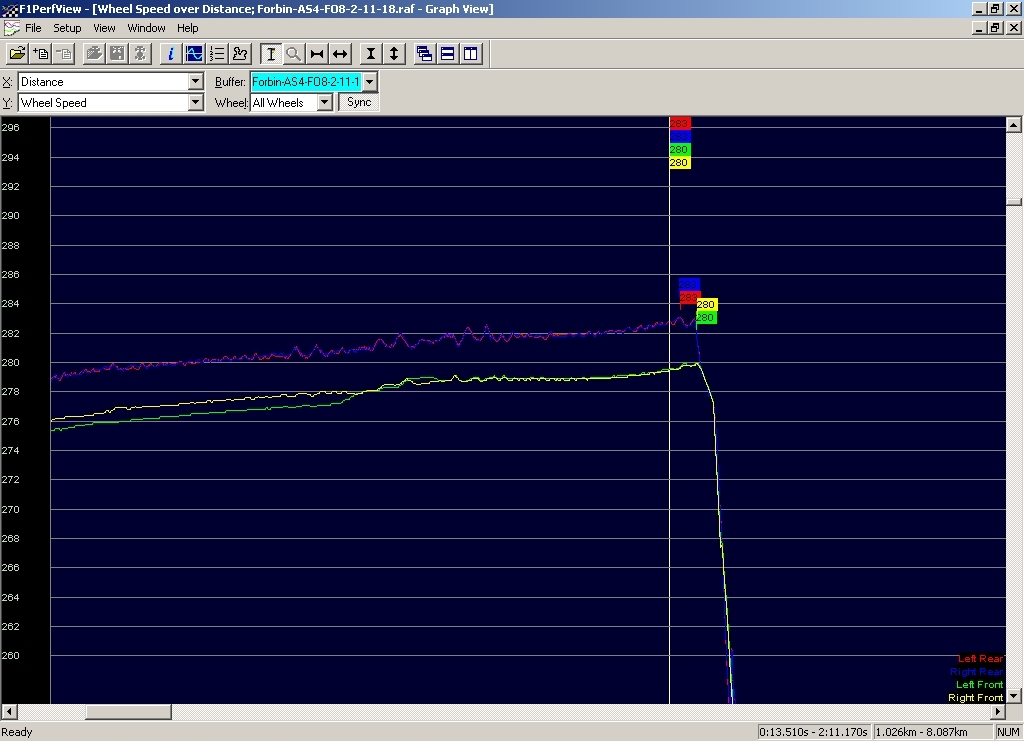The width and height of the screenshot is (1024, 742).
Task: Click the 296 label on the Y axis
Action: [10, 127]
